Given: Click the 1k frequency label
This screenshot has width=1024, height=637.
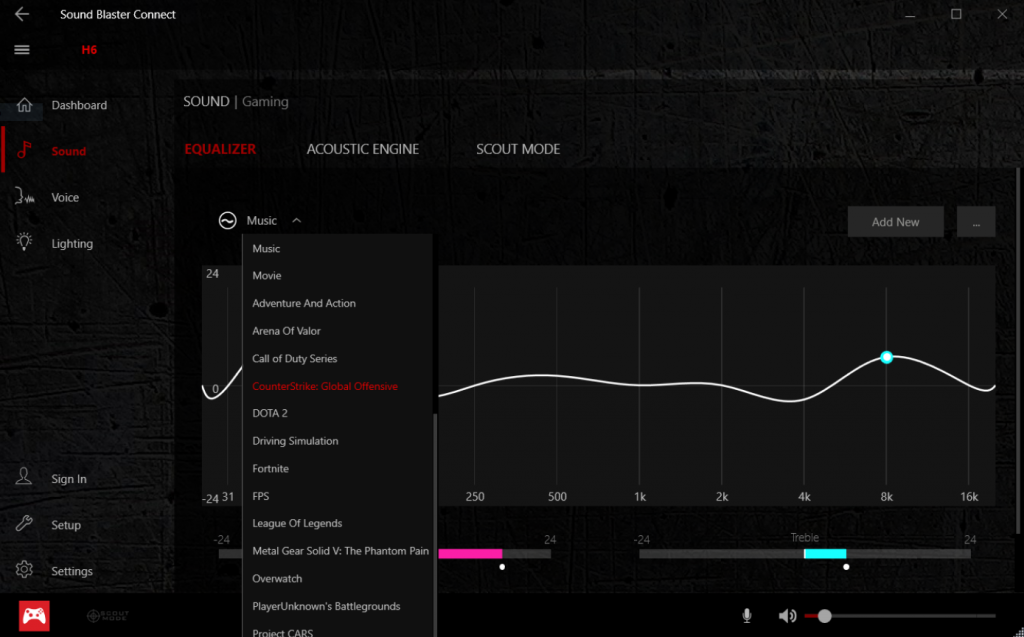Looking at the screenshot, I should point(639,497).
